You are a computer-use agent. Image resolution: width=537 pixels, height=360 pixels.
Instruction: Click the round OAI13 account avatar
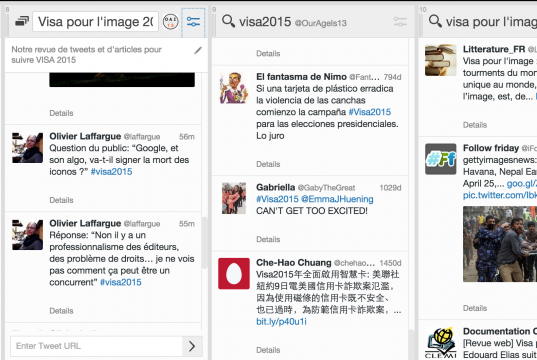[x=170, y=22]
